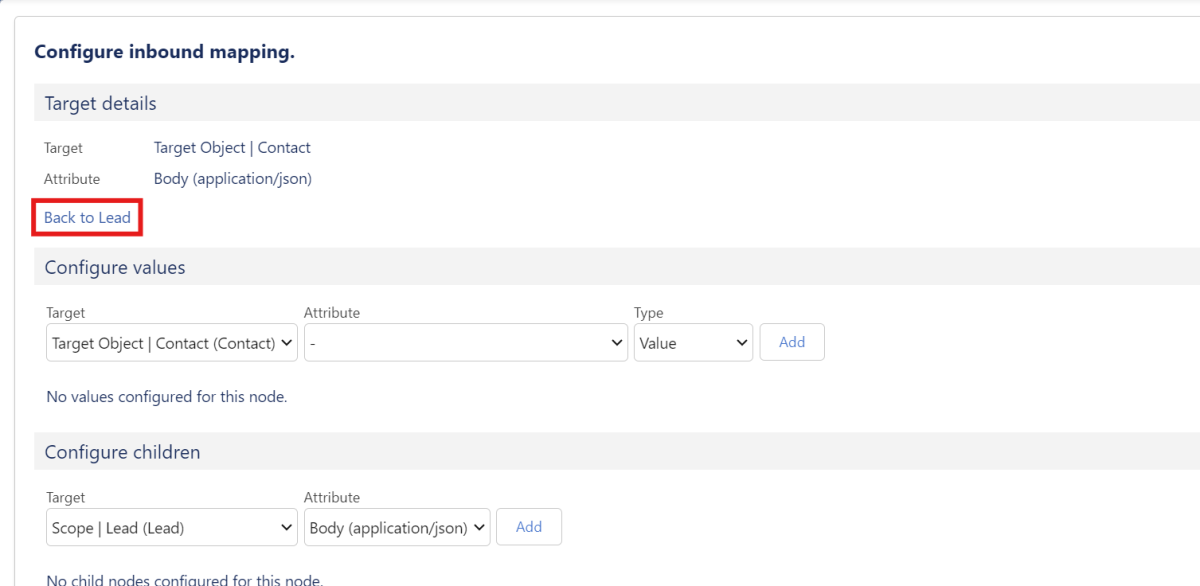Open the Type dropdown set to Value

click(x=693, y=343)
